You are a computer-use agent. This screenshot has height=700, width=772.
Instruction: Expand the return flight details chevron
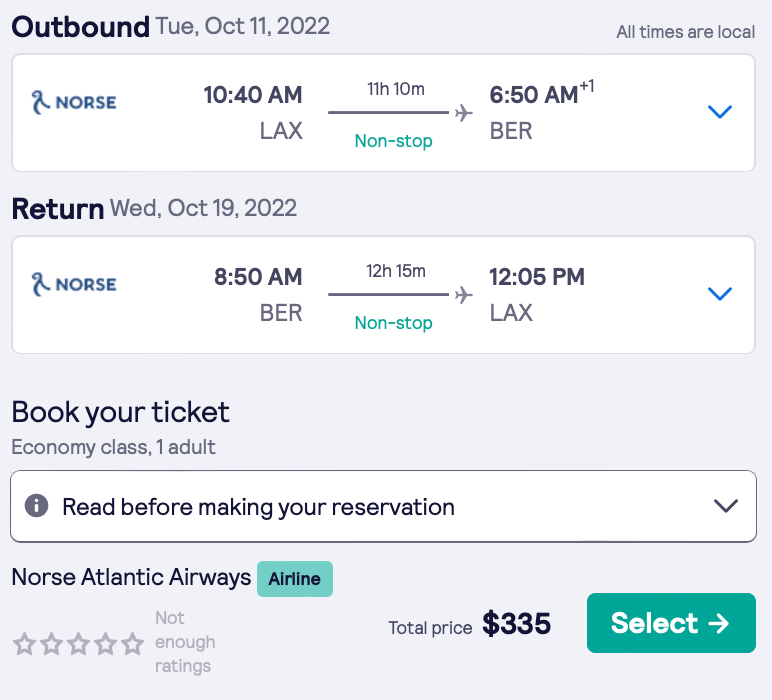720,294
